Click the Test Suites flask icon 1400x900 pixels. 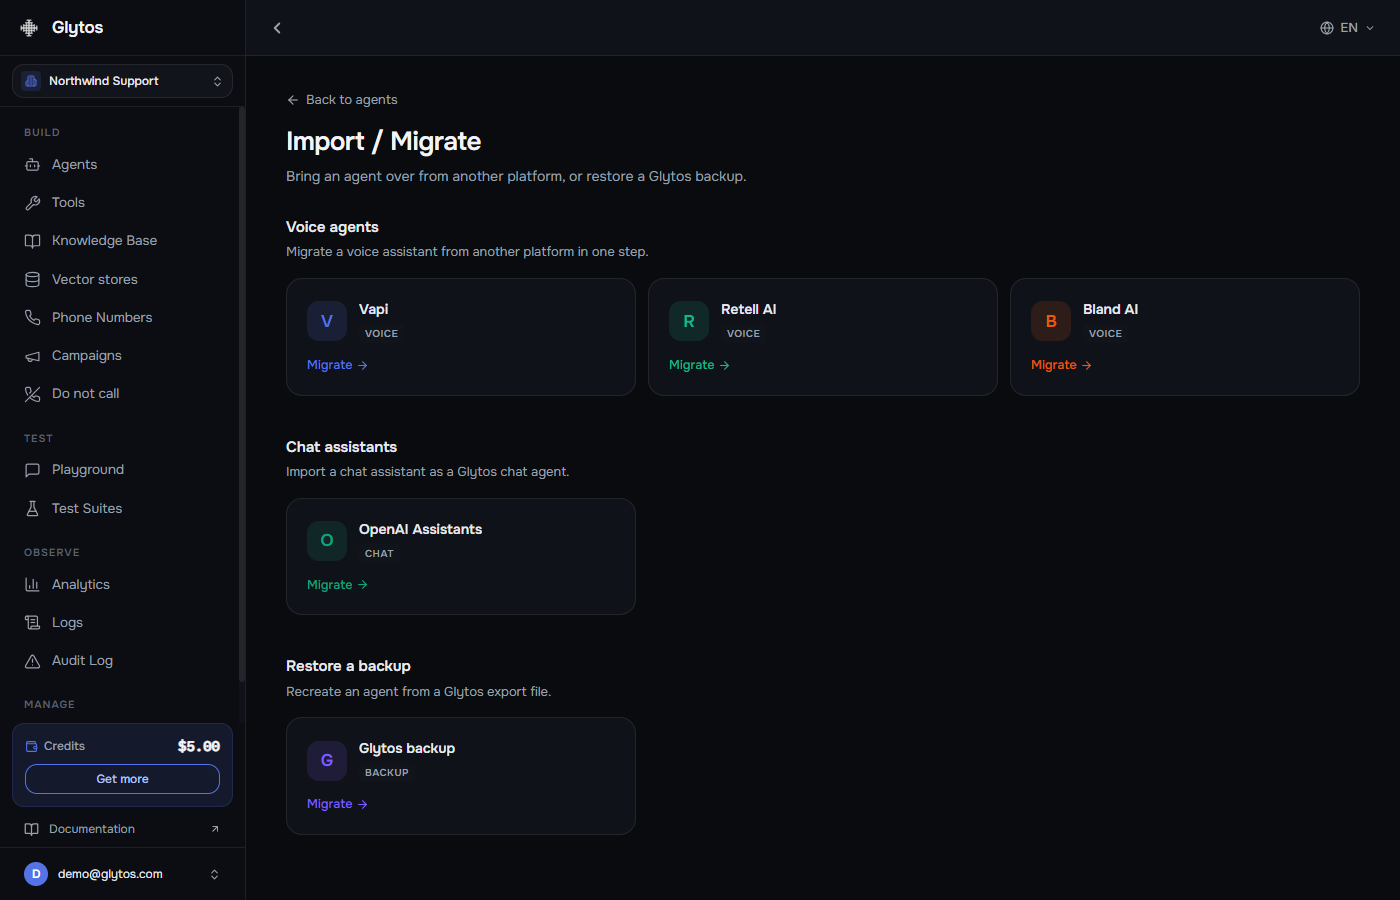(x=32, y=509)
